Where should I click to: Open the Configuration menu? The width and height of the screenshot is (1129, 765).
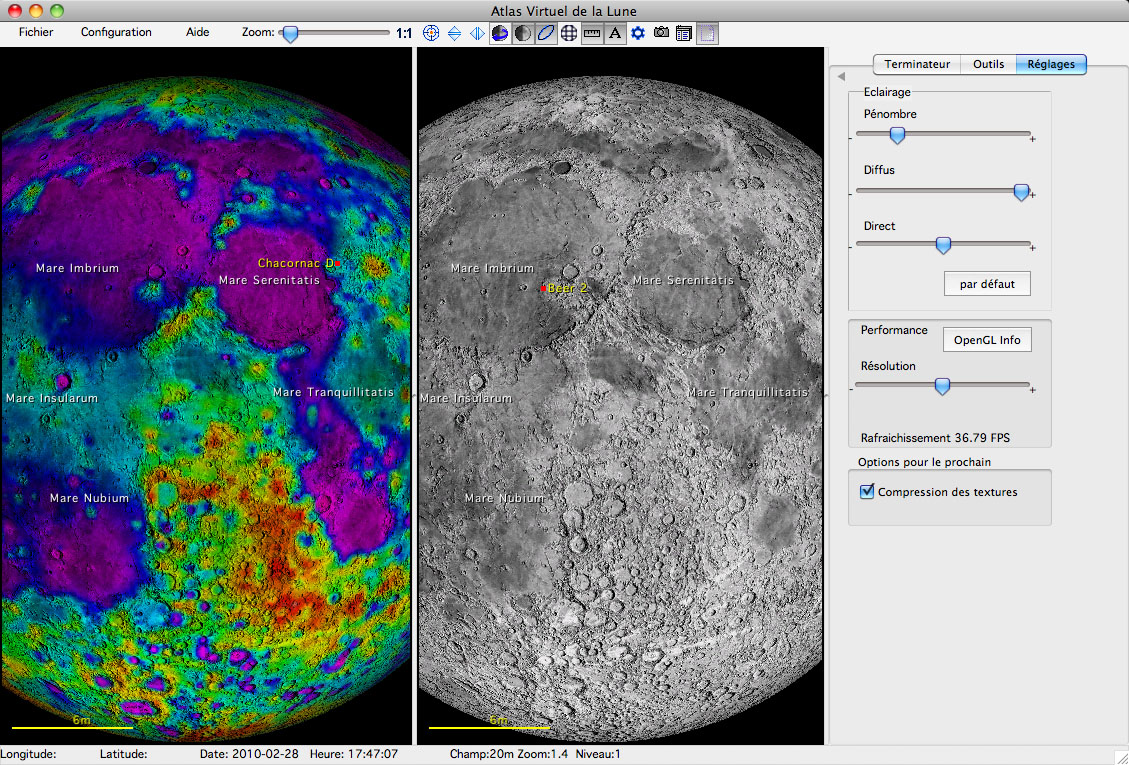pos(116,32)
